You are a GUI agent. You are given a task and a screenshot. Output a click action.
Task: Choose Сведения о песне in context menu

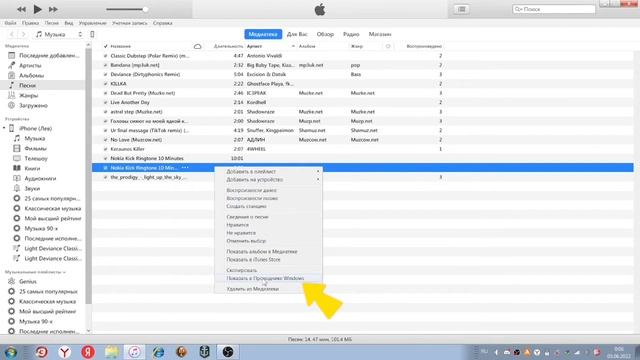269,217
